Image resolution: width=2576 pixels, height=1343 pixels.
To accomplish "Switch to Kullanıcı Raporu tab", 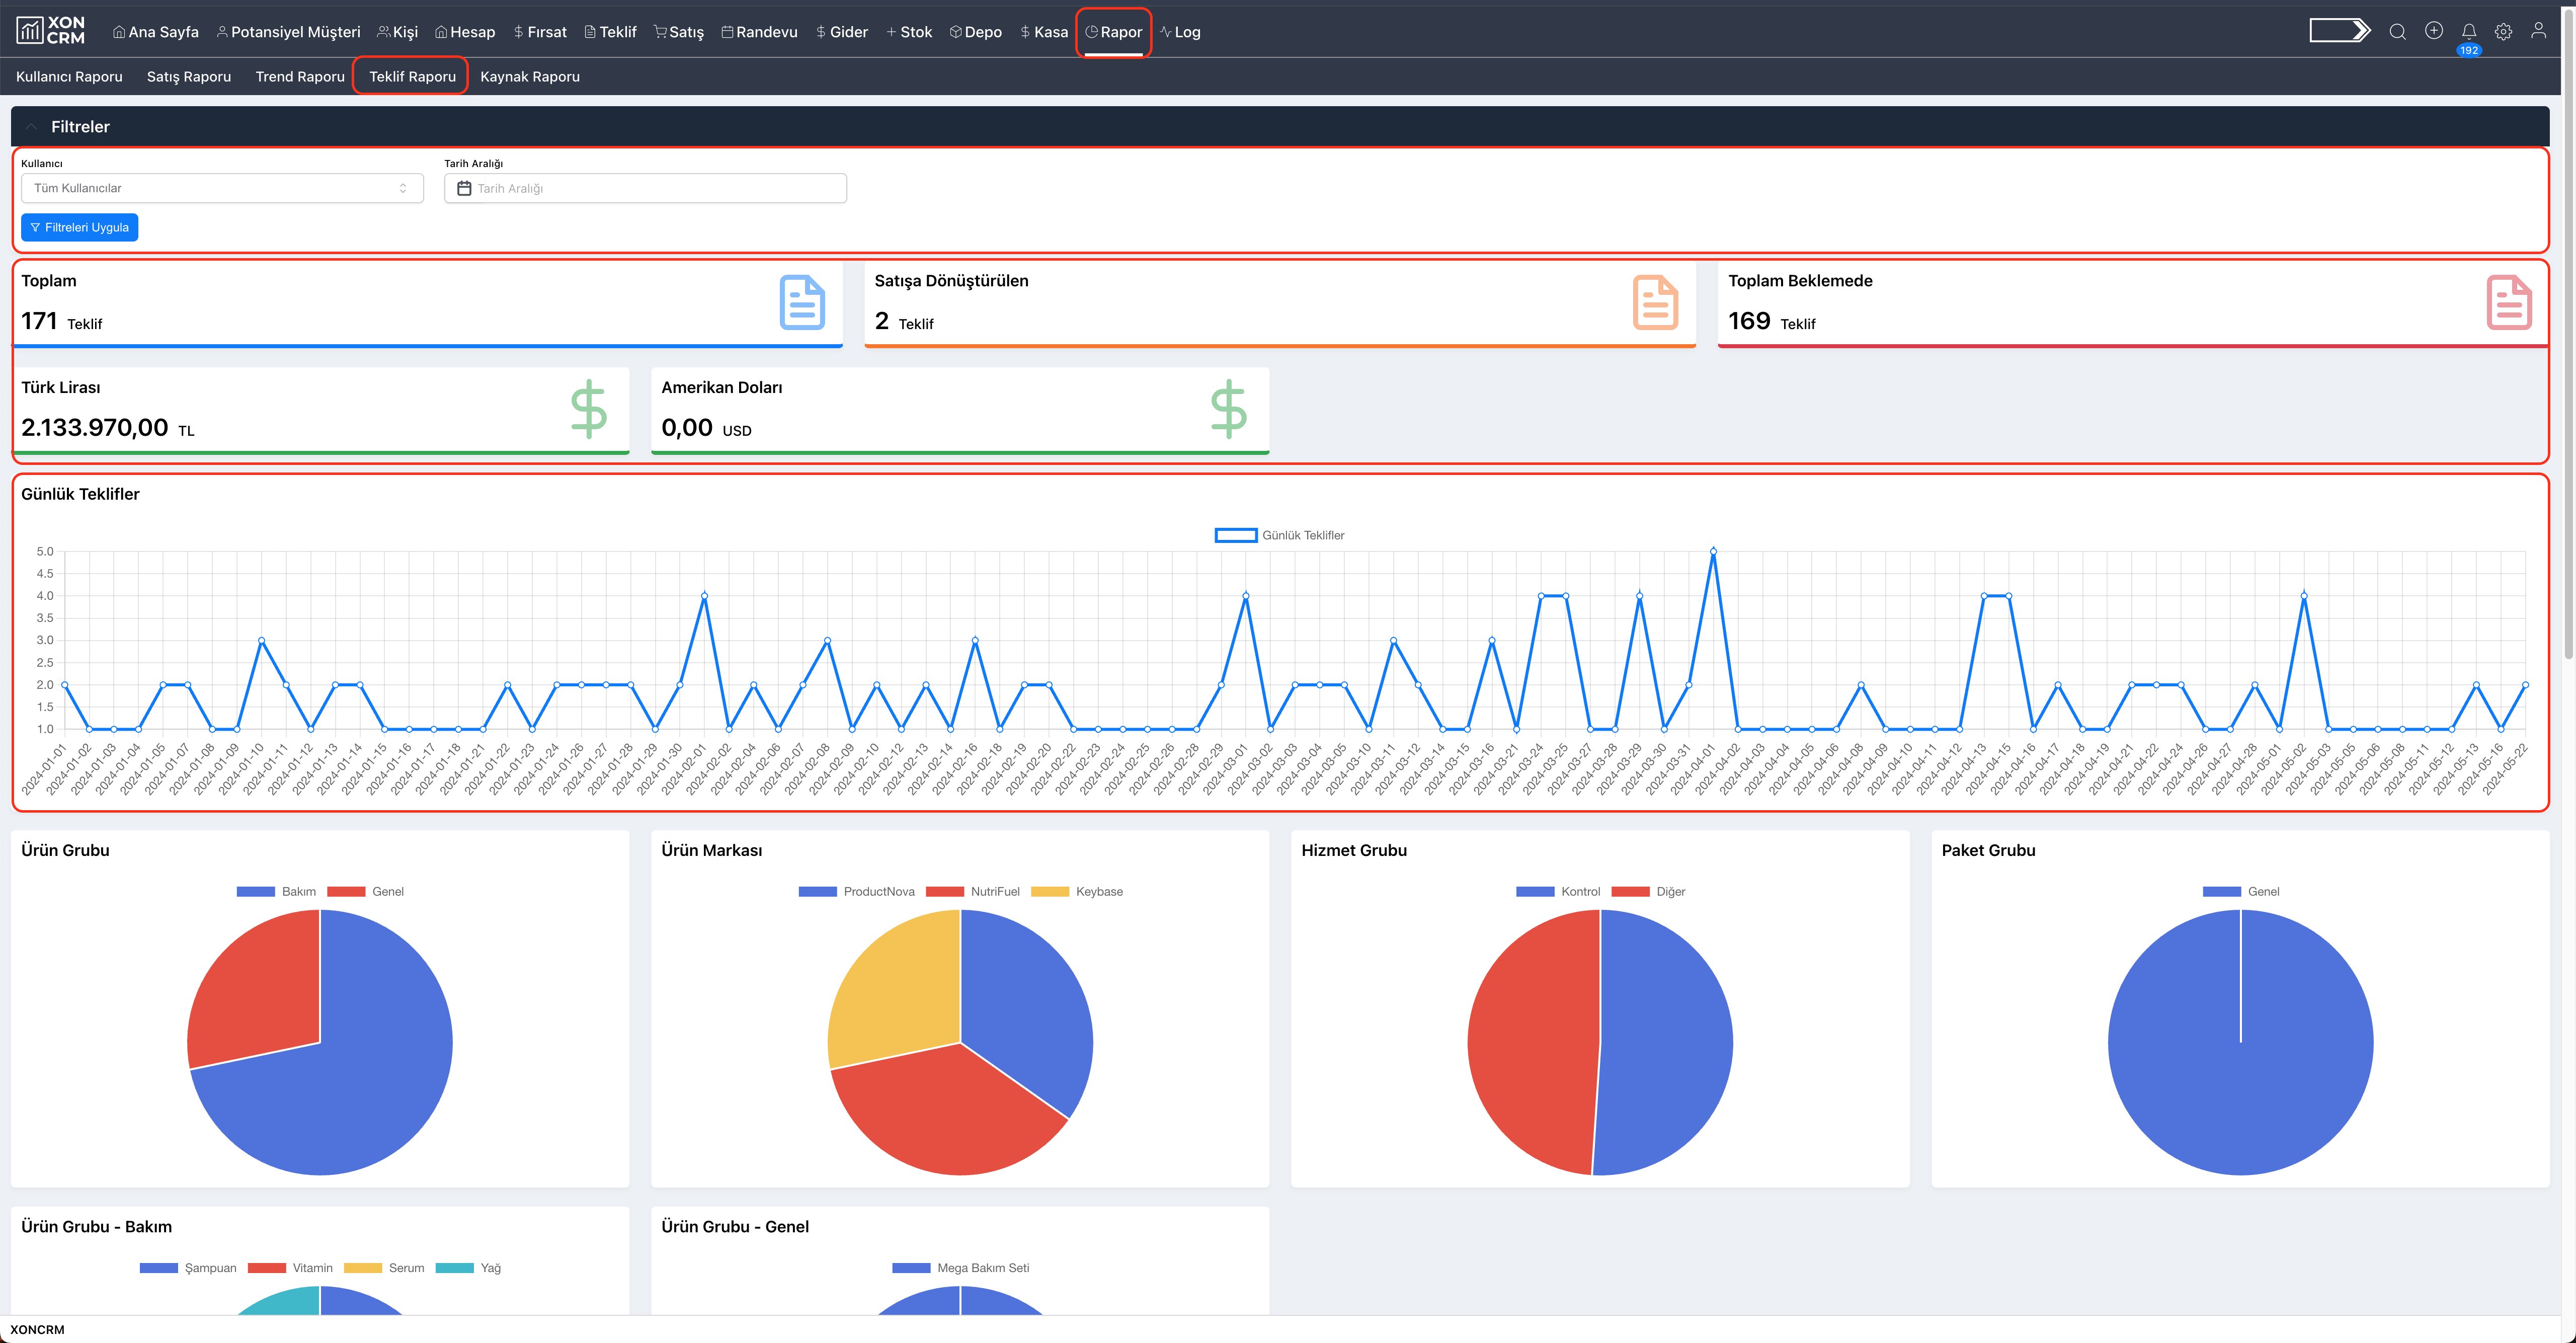I will pos(69,76).
